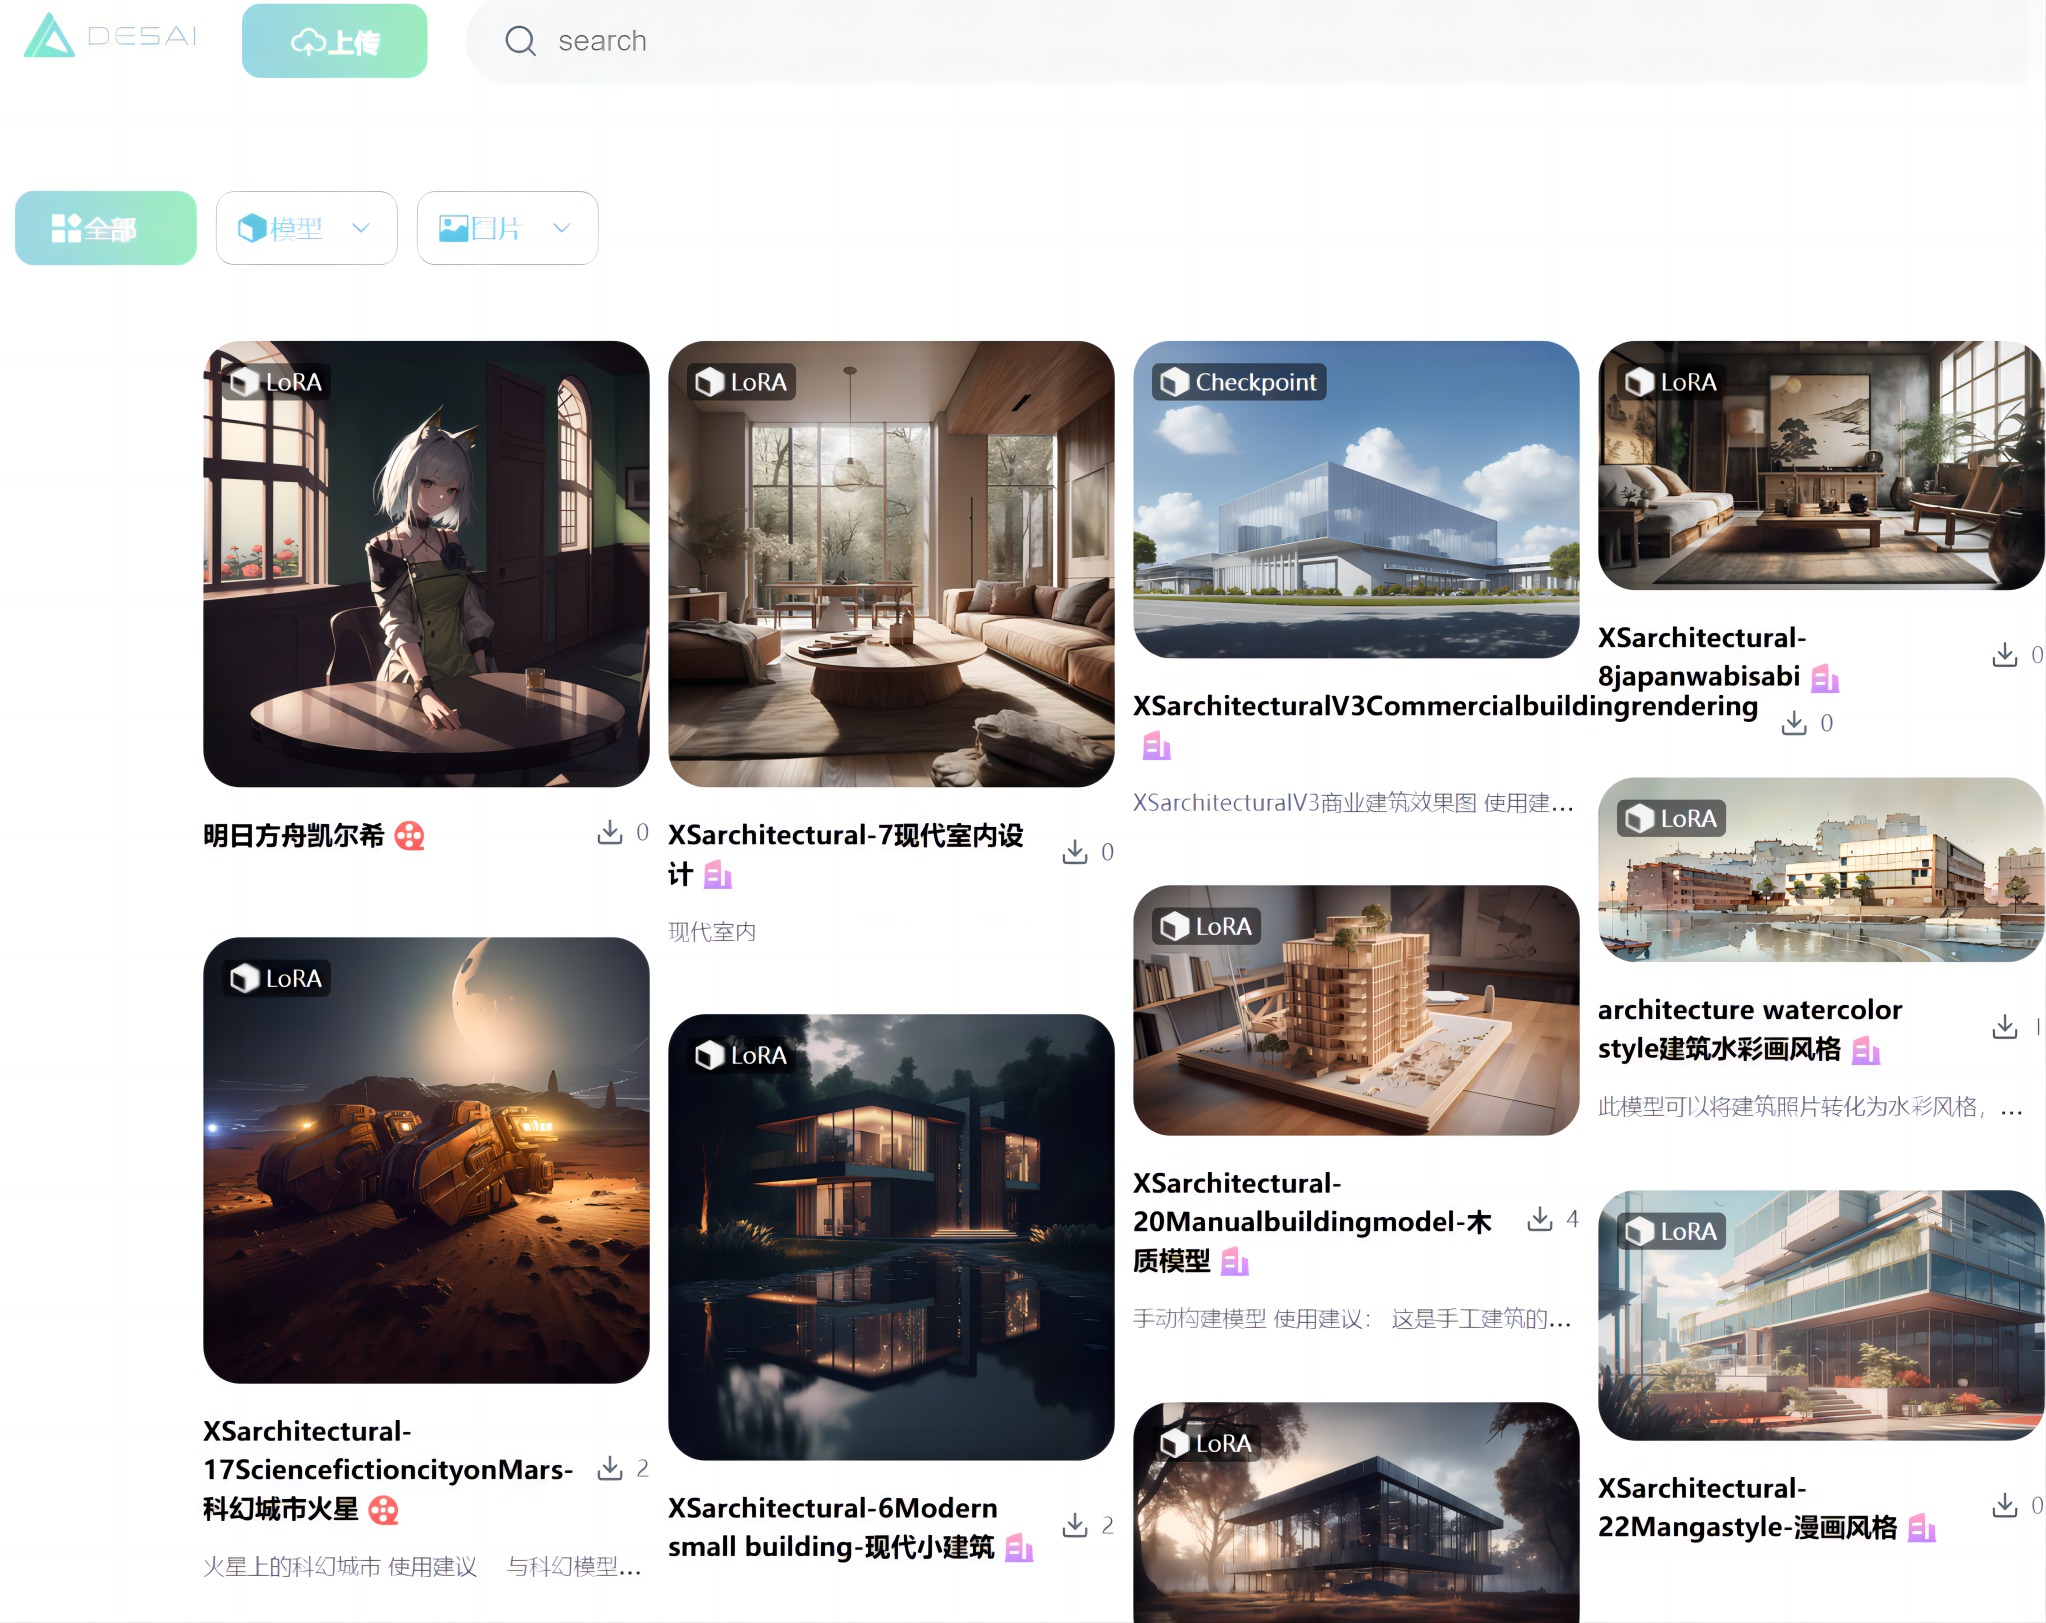2046x1623 pixels.
Task: Click the search magnifier icon
Action: tap(520, 41)
